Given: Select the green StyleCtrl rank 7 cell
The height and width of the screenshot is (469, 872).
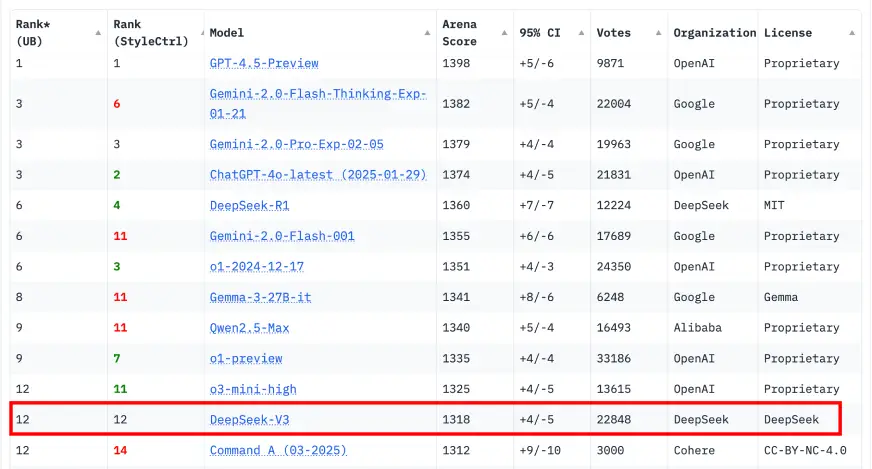Looking at the screenshot, I should (x=117, y=358).
